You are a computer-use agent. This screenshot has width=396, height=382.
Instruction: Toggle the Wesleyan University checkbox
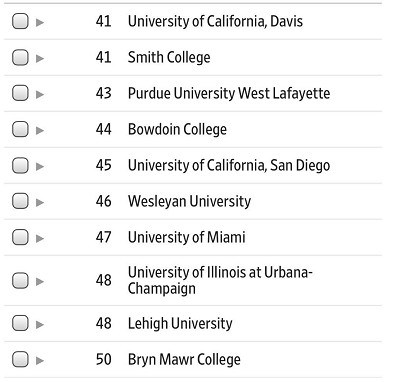(20, 201)
